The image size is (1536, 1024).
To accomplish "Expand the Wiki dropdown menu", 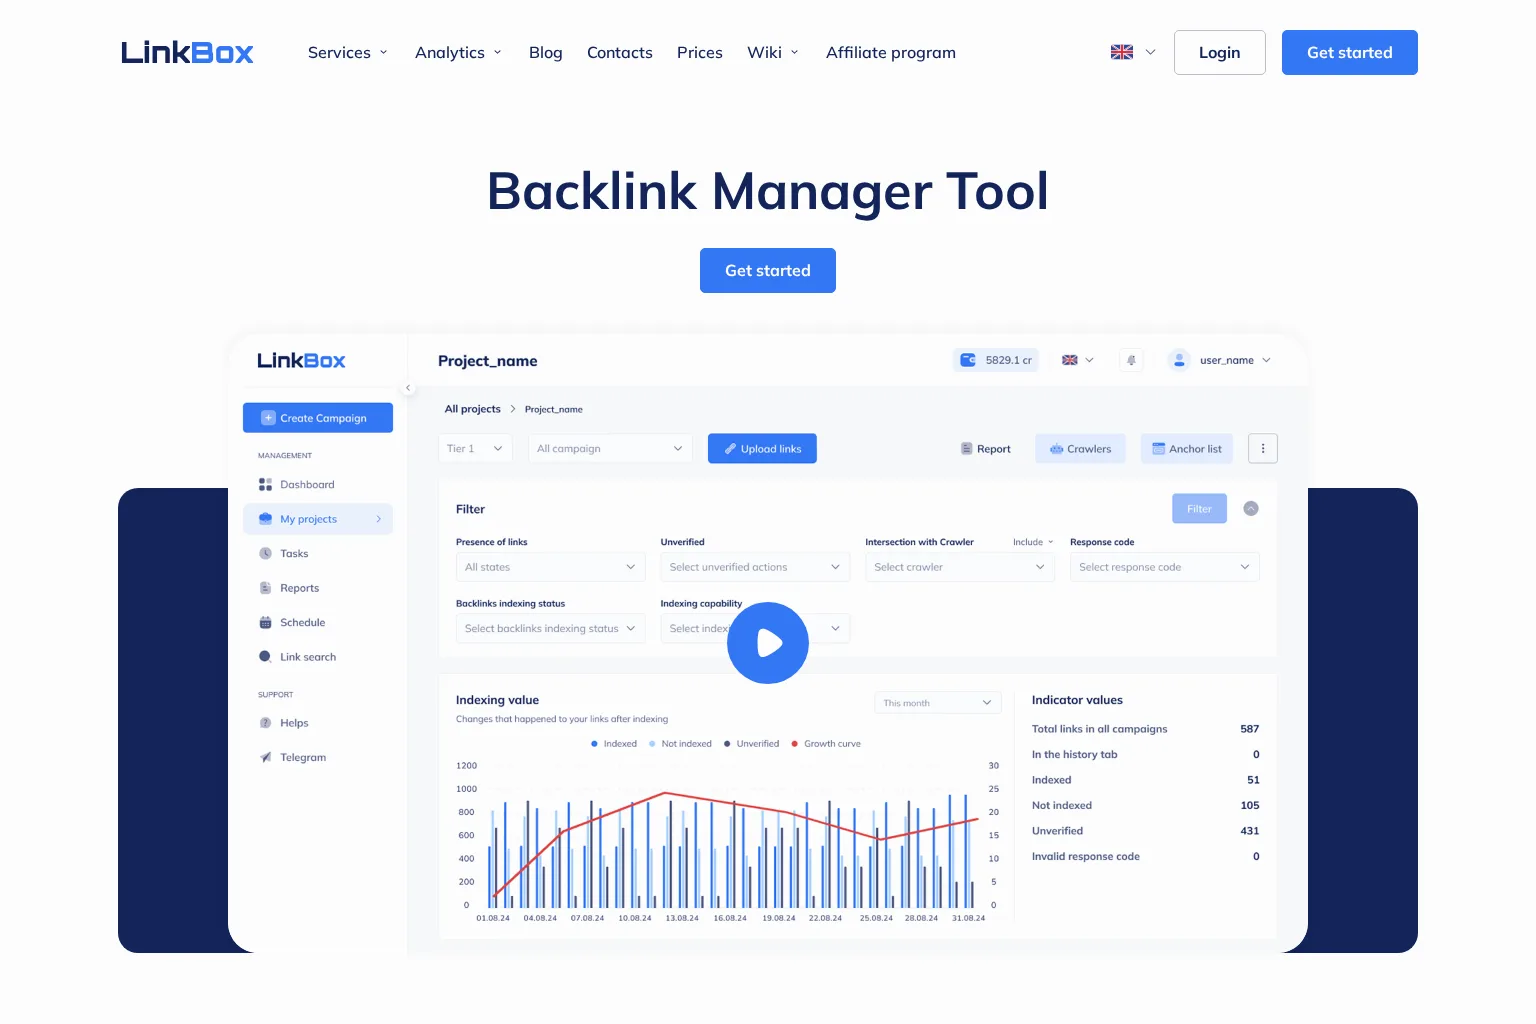I will coord(773,52).
